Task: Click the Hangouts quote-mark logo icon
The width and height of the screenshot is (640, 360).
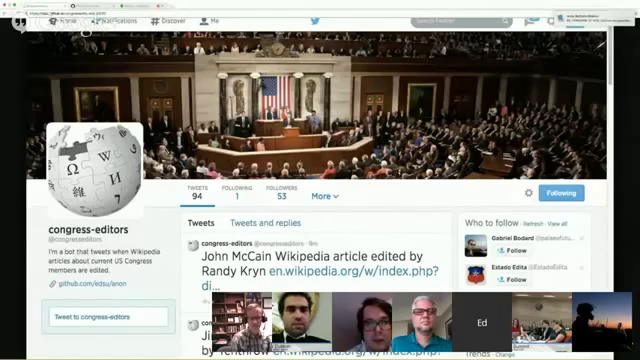Action: click(x=20, y=24)
